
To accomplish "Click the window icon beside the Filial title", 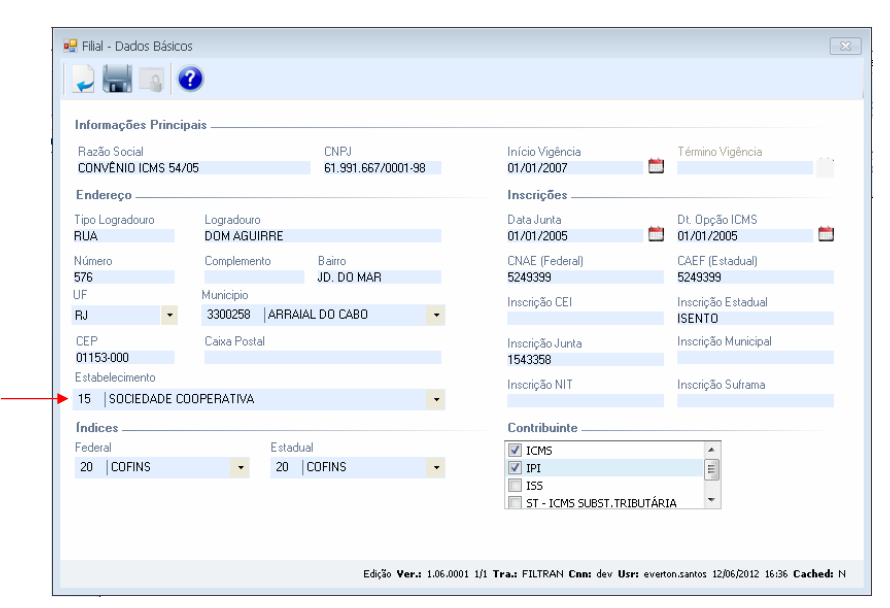I will click(x=71, y=46).
